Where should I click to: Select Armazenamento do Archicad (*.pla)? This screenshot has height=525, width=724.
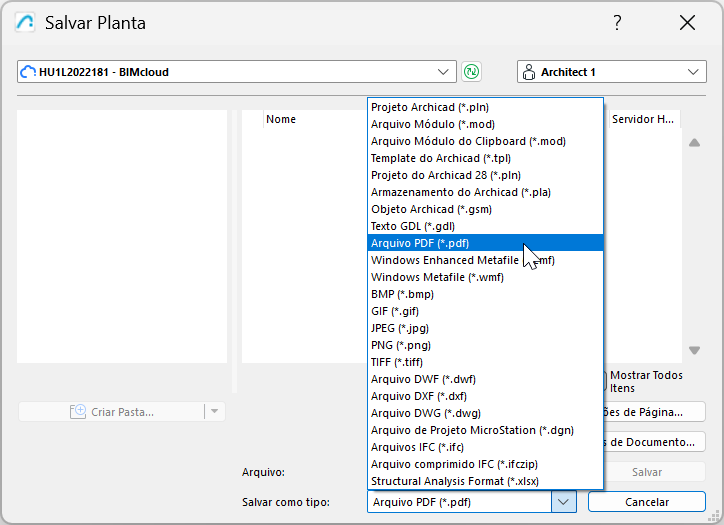(x=485, y=192)
